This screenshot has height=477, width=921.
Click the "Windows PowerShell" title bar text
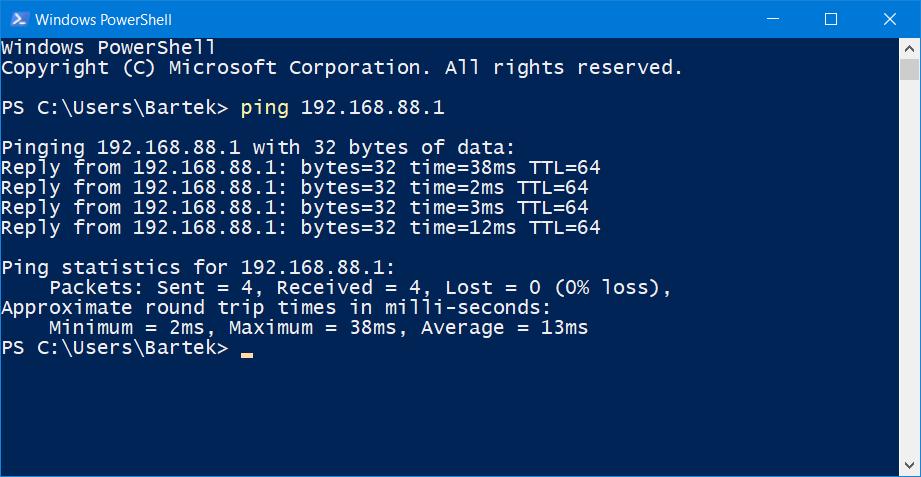(103, 19)
